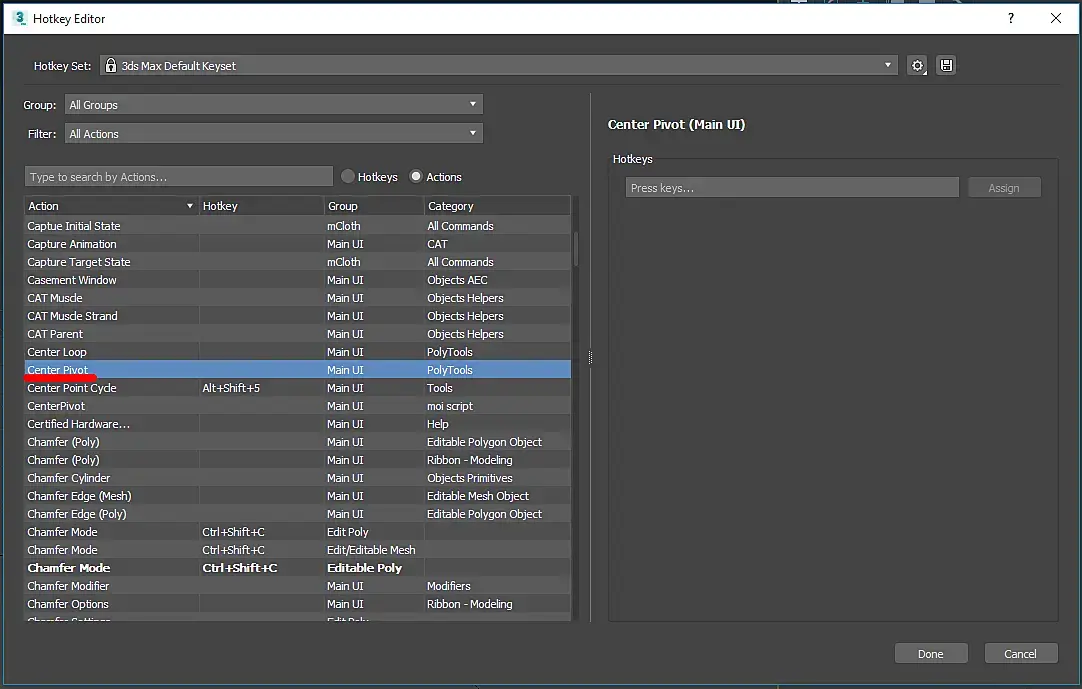Expand the Filter All Actions dropdown
Image resolution: width=1082 pixels, height=689 pixels.
point(274,134)
